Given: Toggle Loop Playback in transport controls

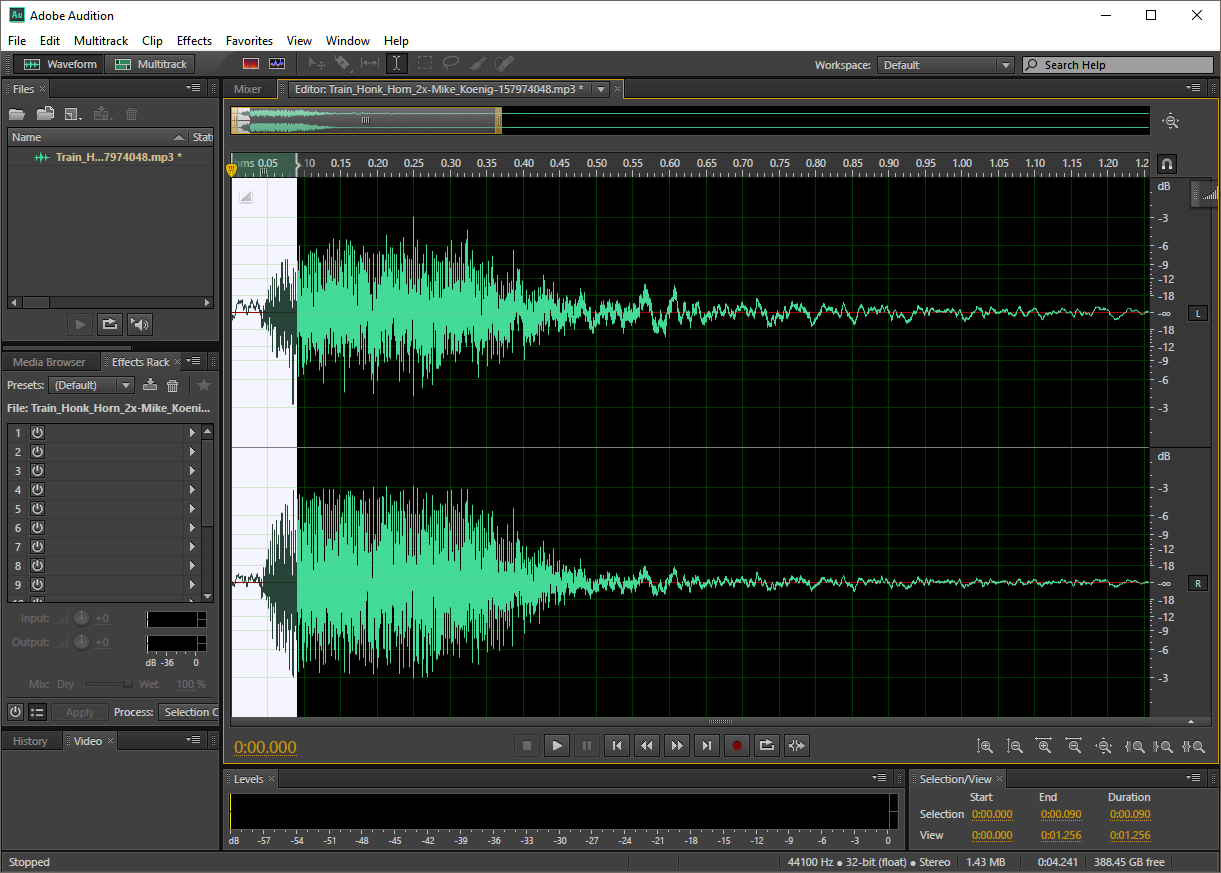Looking at the screenshot, I should [767, 745].
